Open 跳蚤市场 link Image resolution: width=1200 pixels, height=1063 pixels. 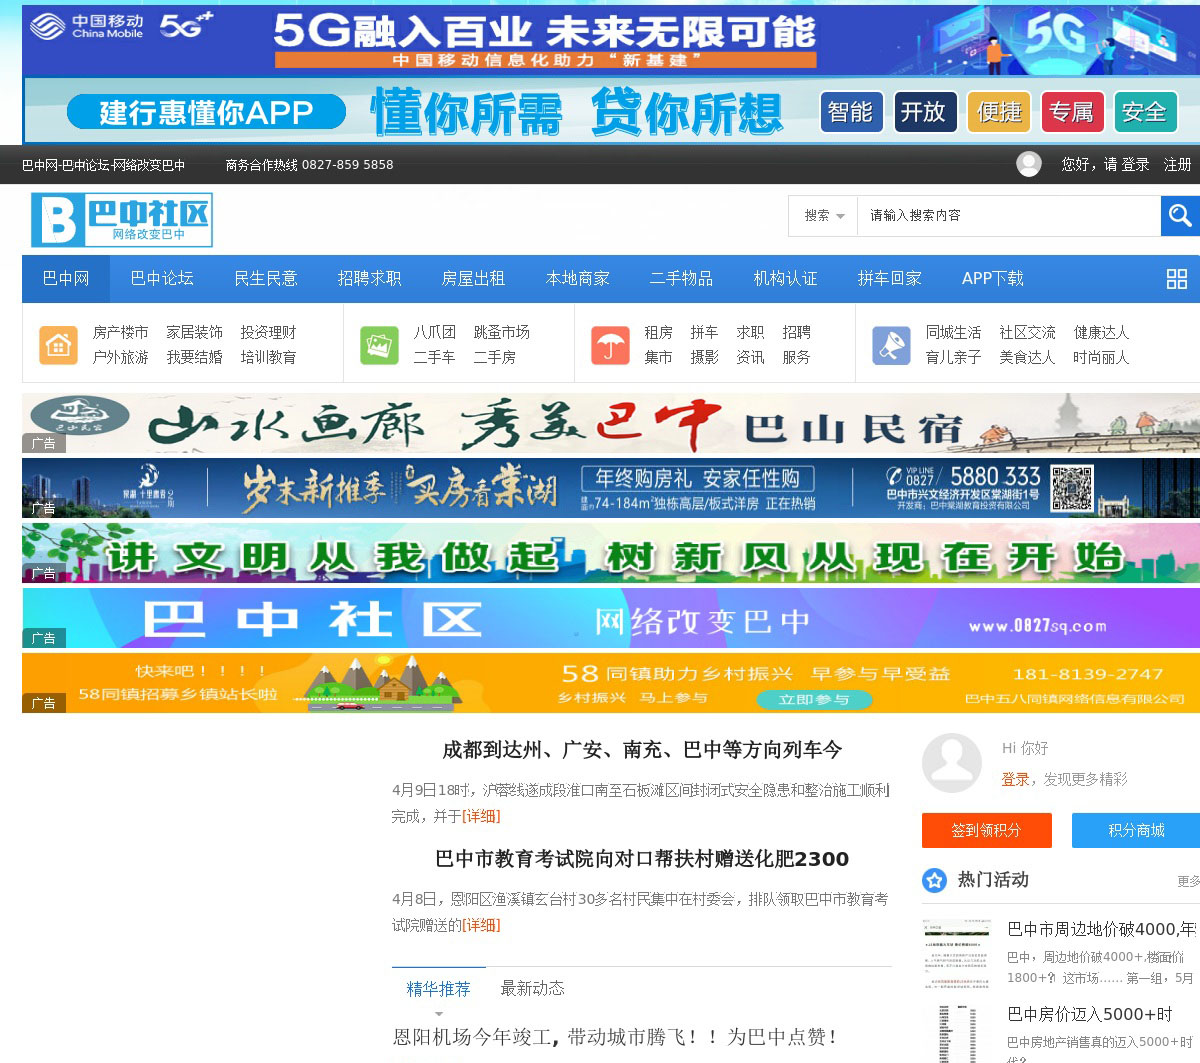[502, 332]
